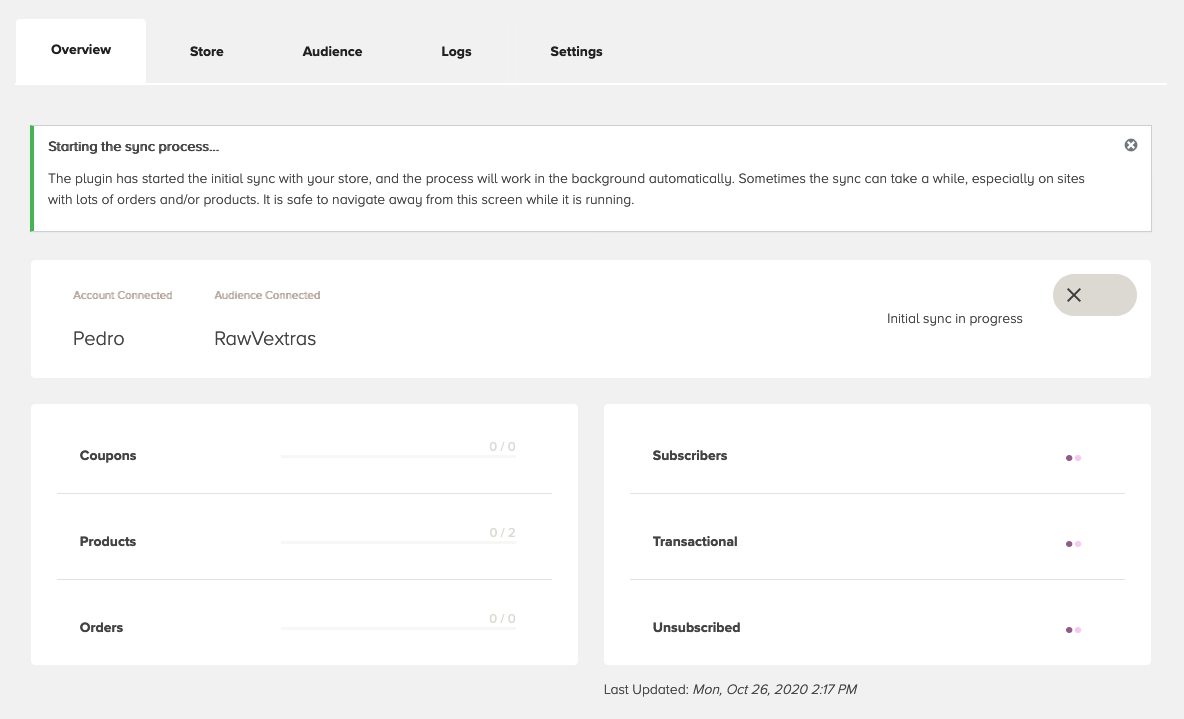This screenshot has width=1184, height=719.
Task: Click the Unsubscribed loading dots indicator
Action: pos(1073,630)
